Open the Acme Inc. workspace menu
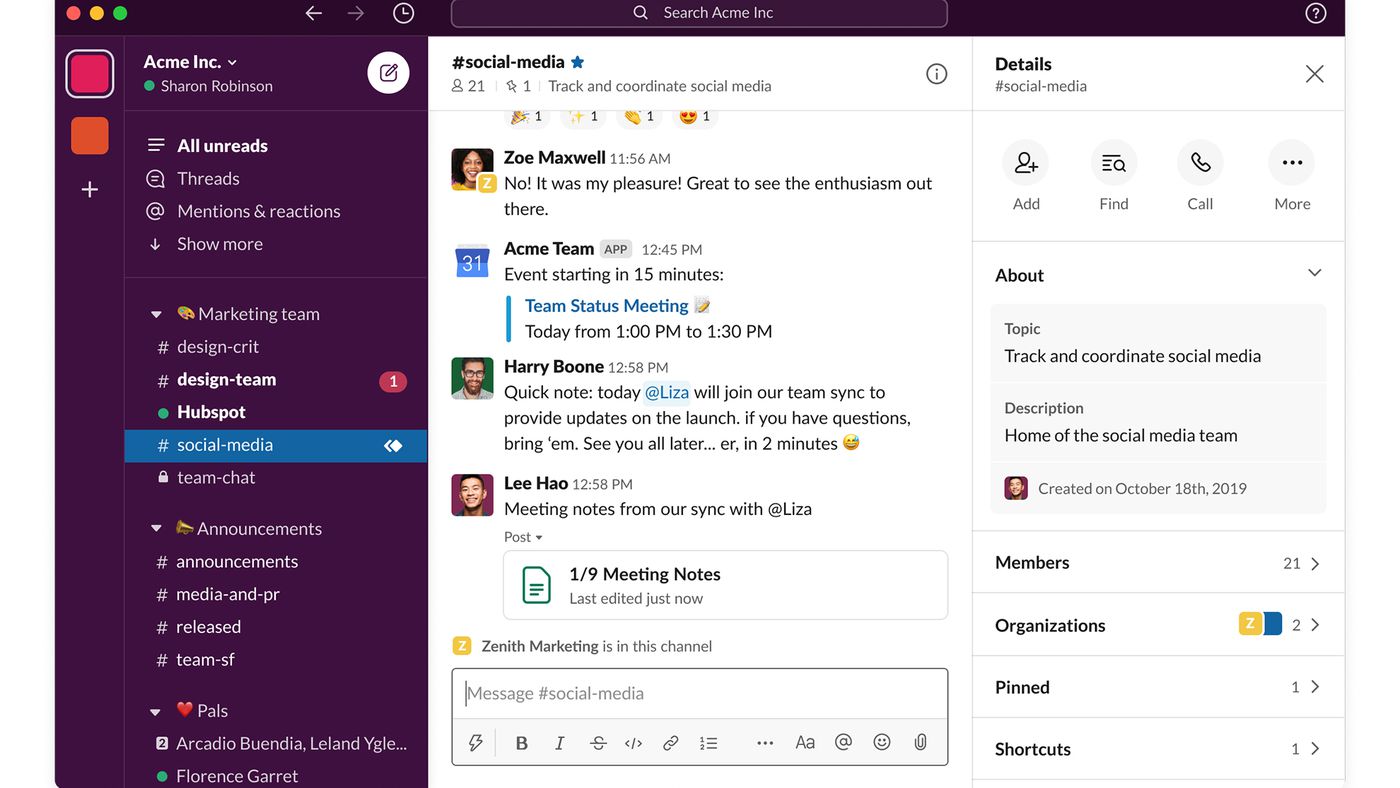 pyautogui.click(x=190, y=61)
